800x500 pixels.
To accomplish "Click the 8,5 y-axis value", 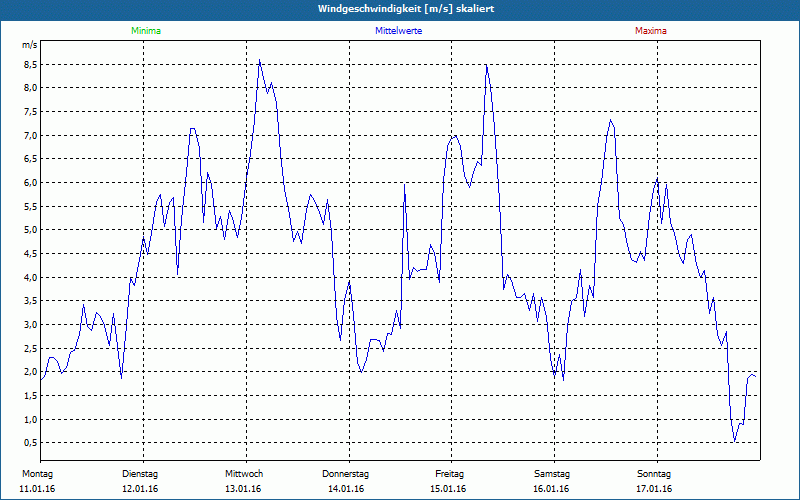I will [30, 64].
